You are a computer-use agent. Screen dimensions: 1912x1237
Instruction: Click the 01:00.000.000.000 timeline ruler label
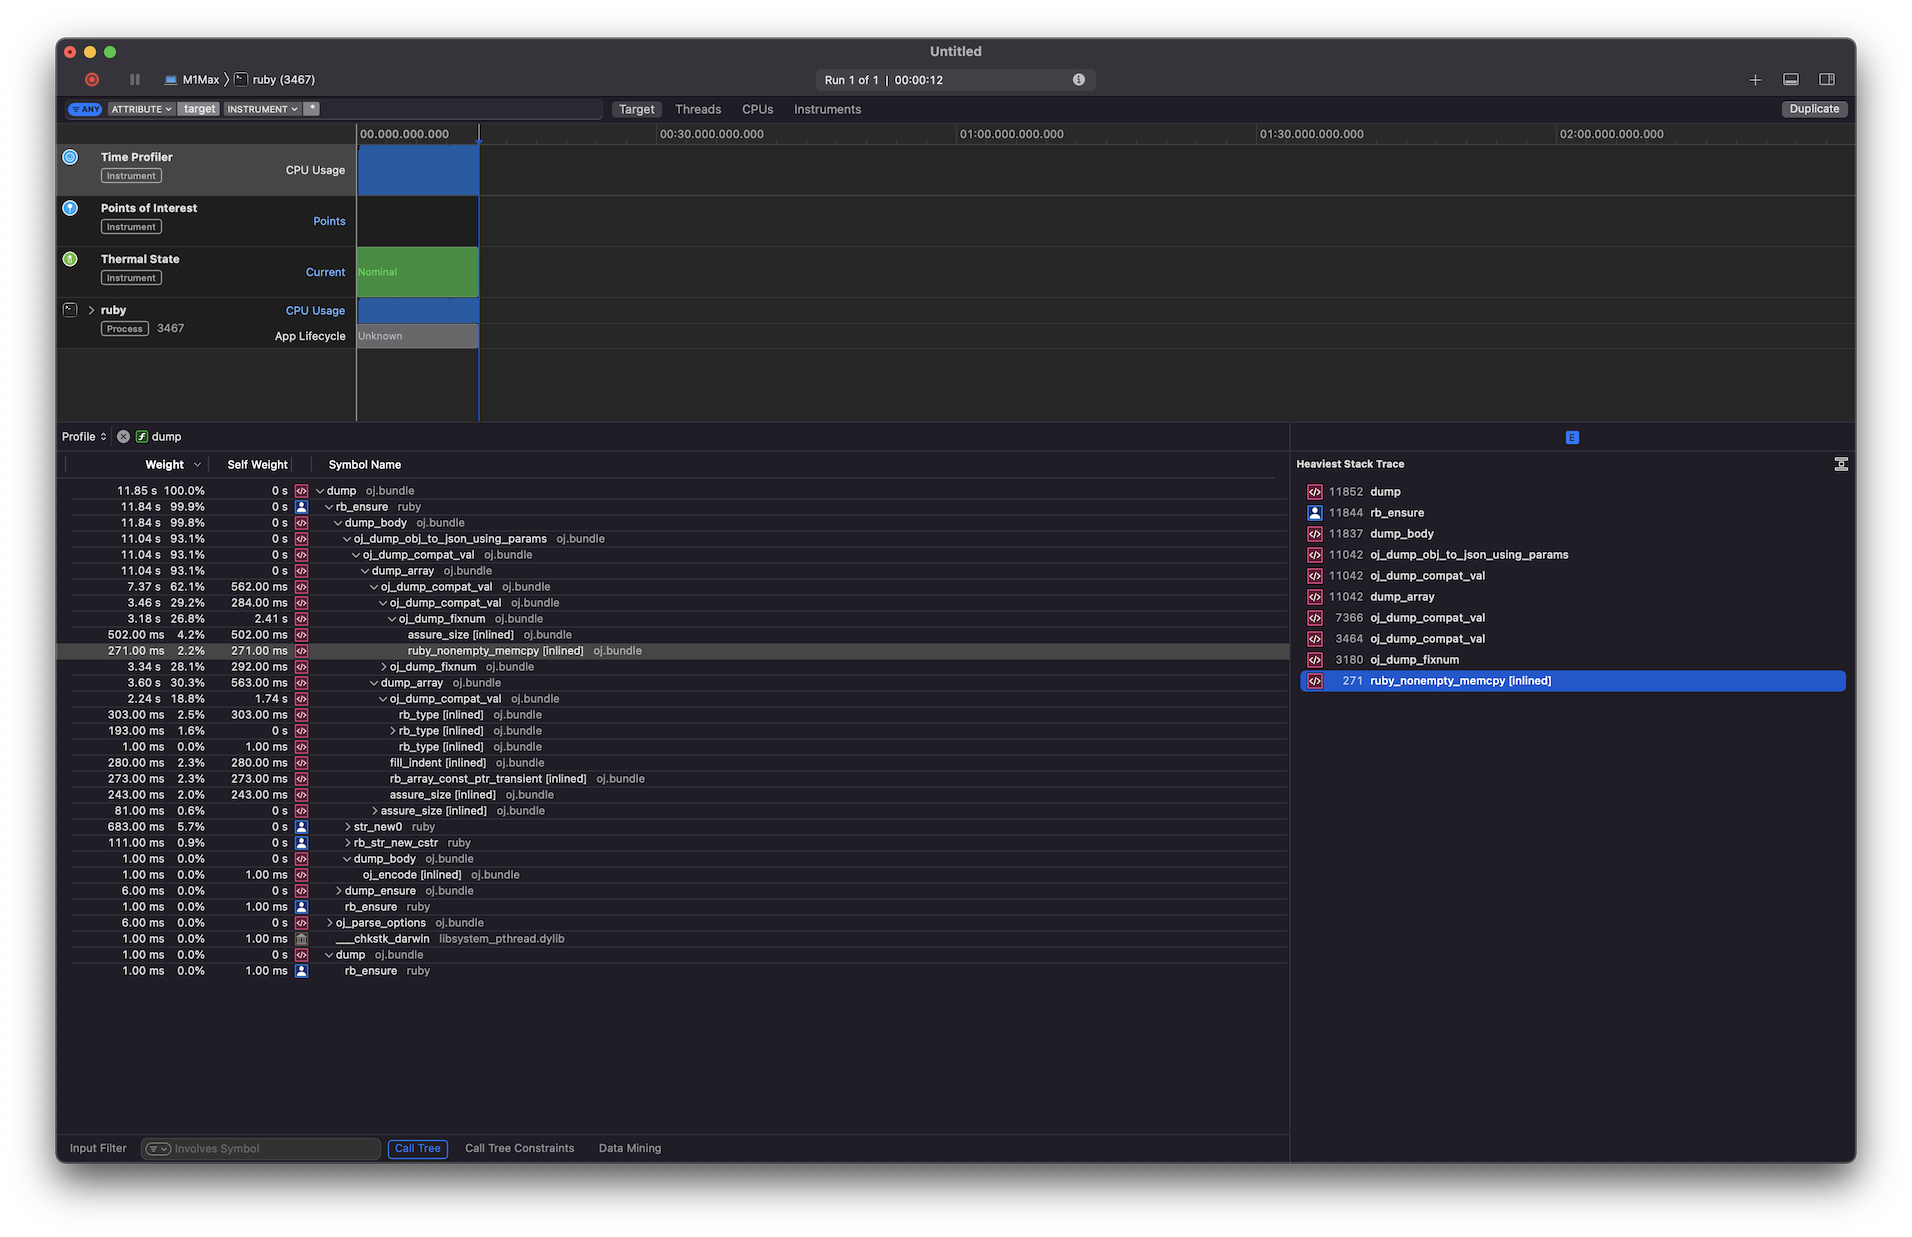tap(1011, 134)
